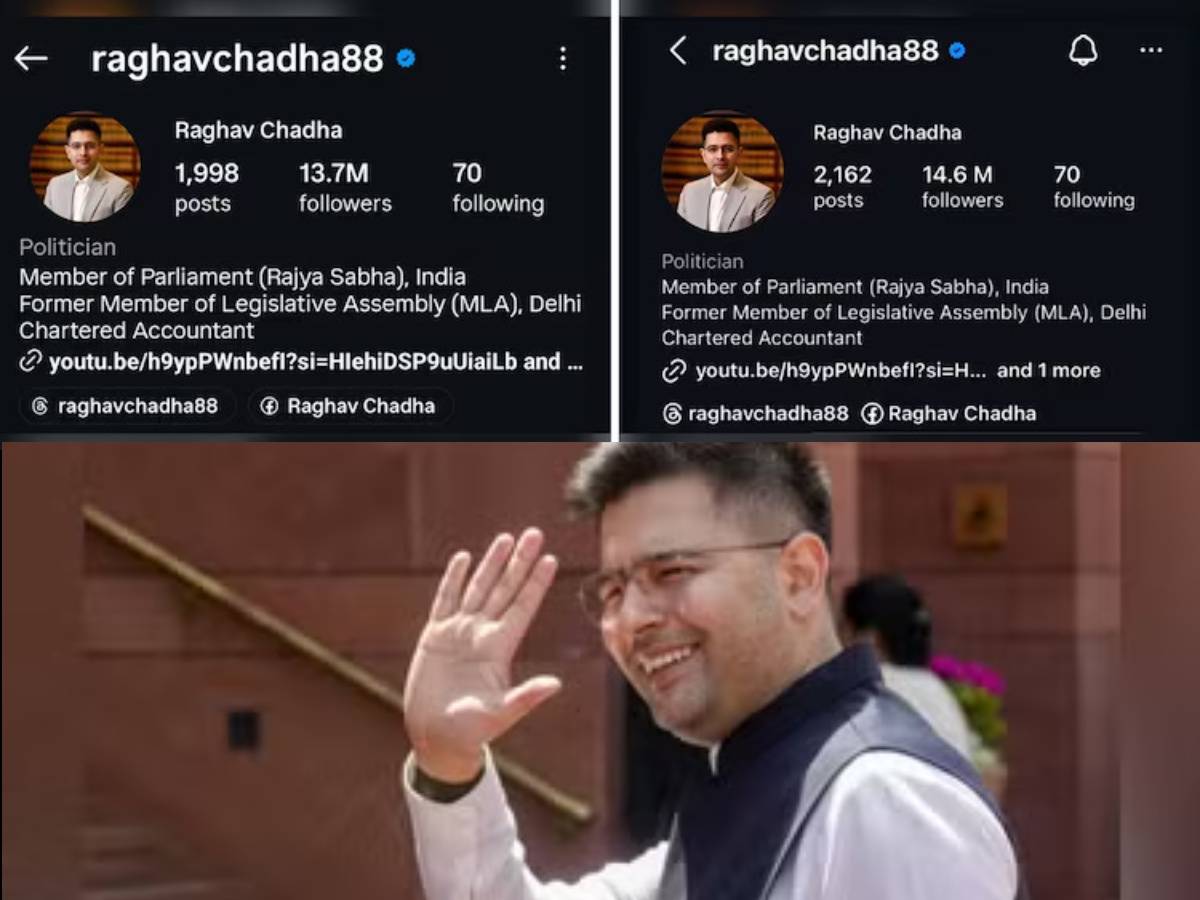
Task: Open the 70 following list in left profile
Action: point(498,188)
